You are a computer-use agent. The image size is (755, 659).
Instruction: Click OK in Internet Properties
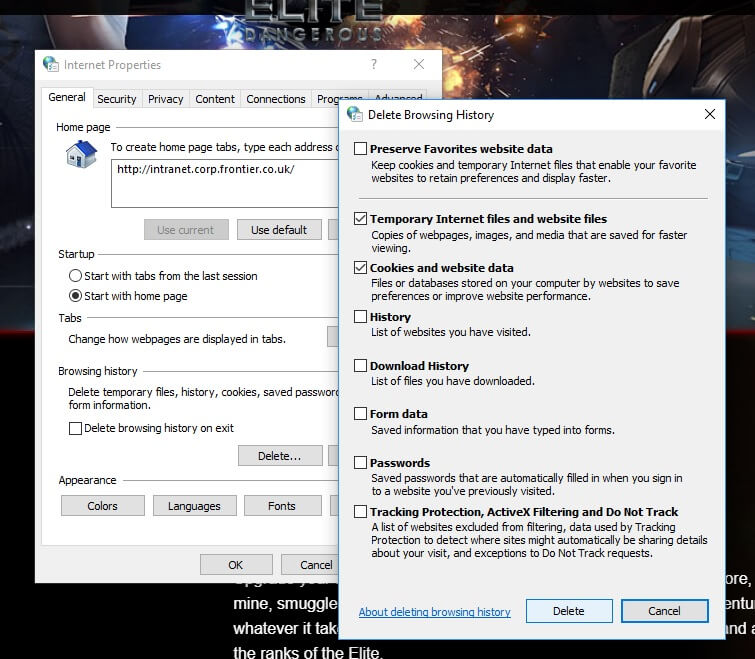236,565
